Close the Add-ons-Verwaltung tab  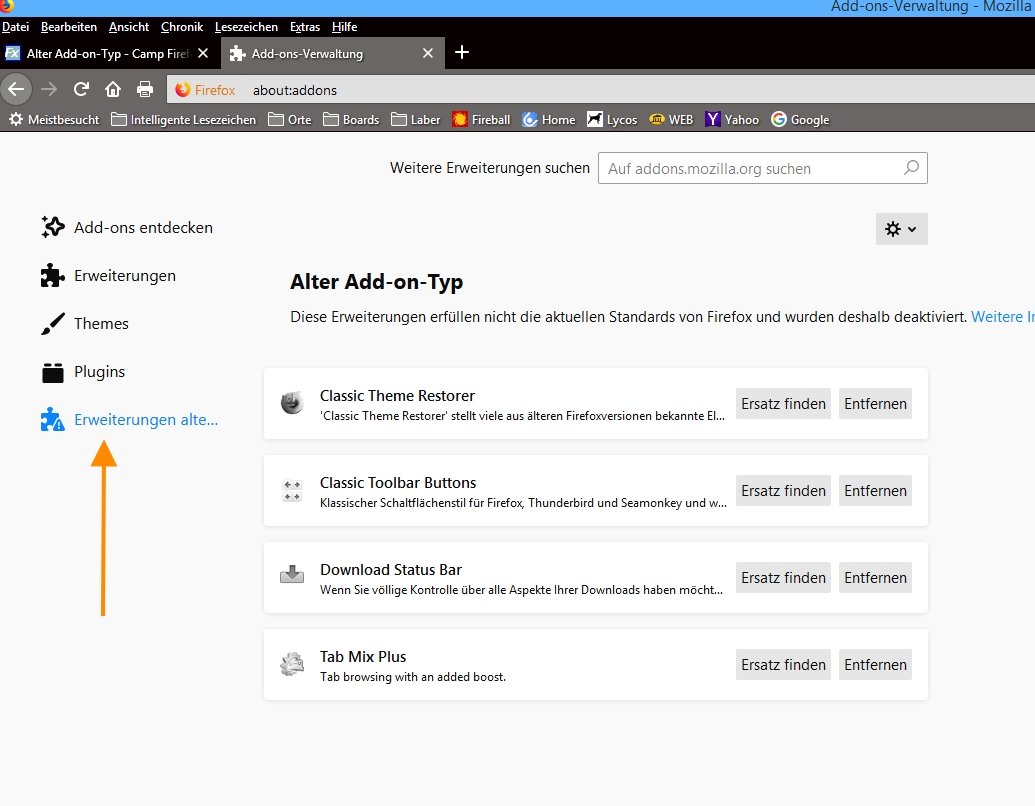pyautogui.click(x=428, y=53)
